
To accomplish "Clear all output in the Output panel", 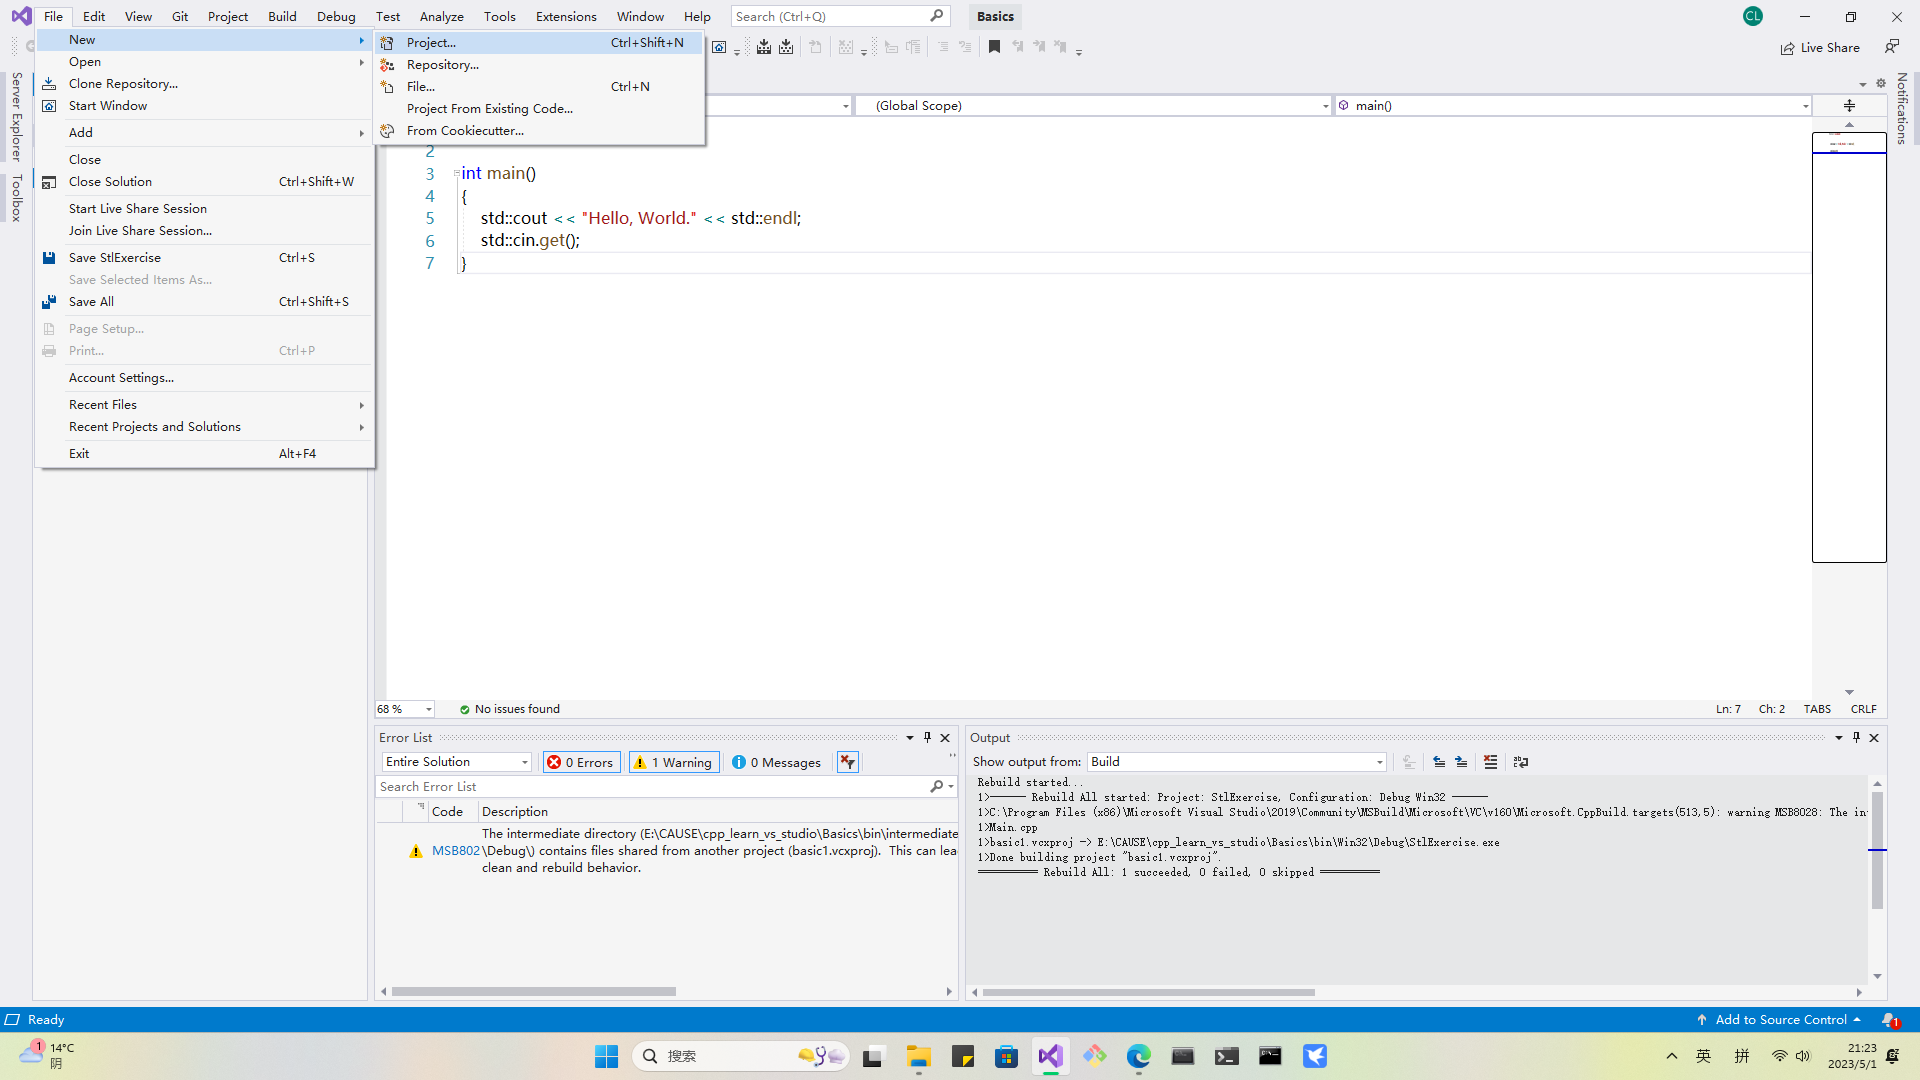I will (1491, 762).
